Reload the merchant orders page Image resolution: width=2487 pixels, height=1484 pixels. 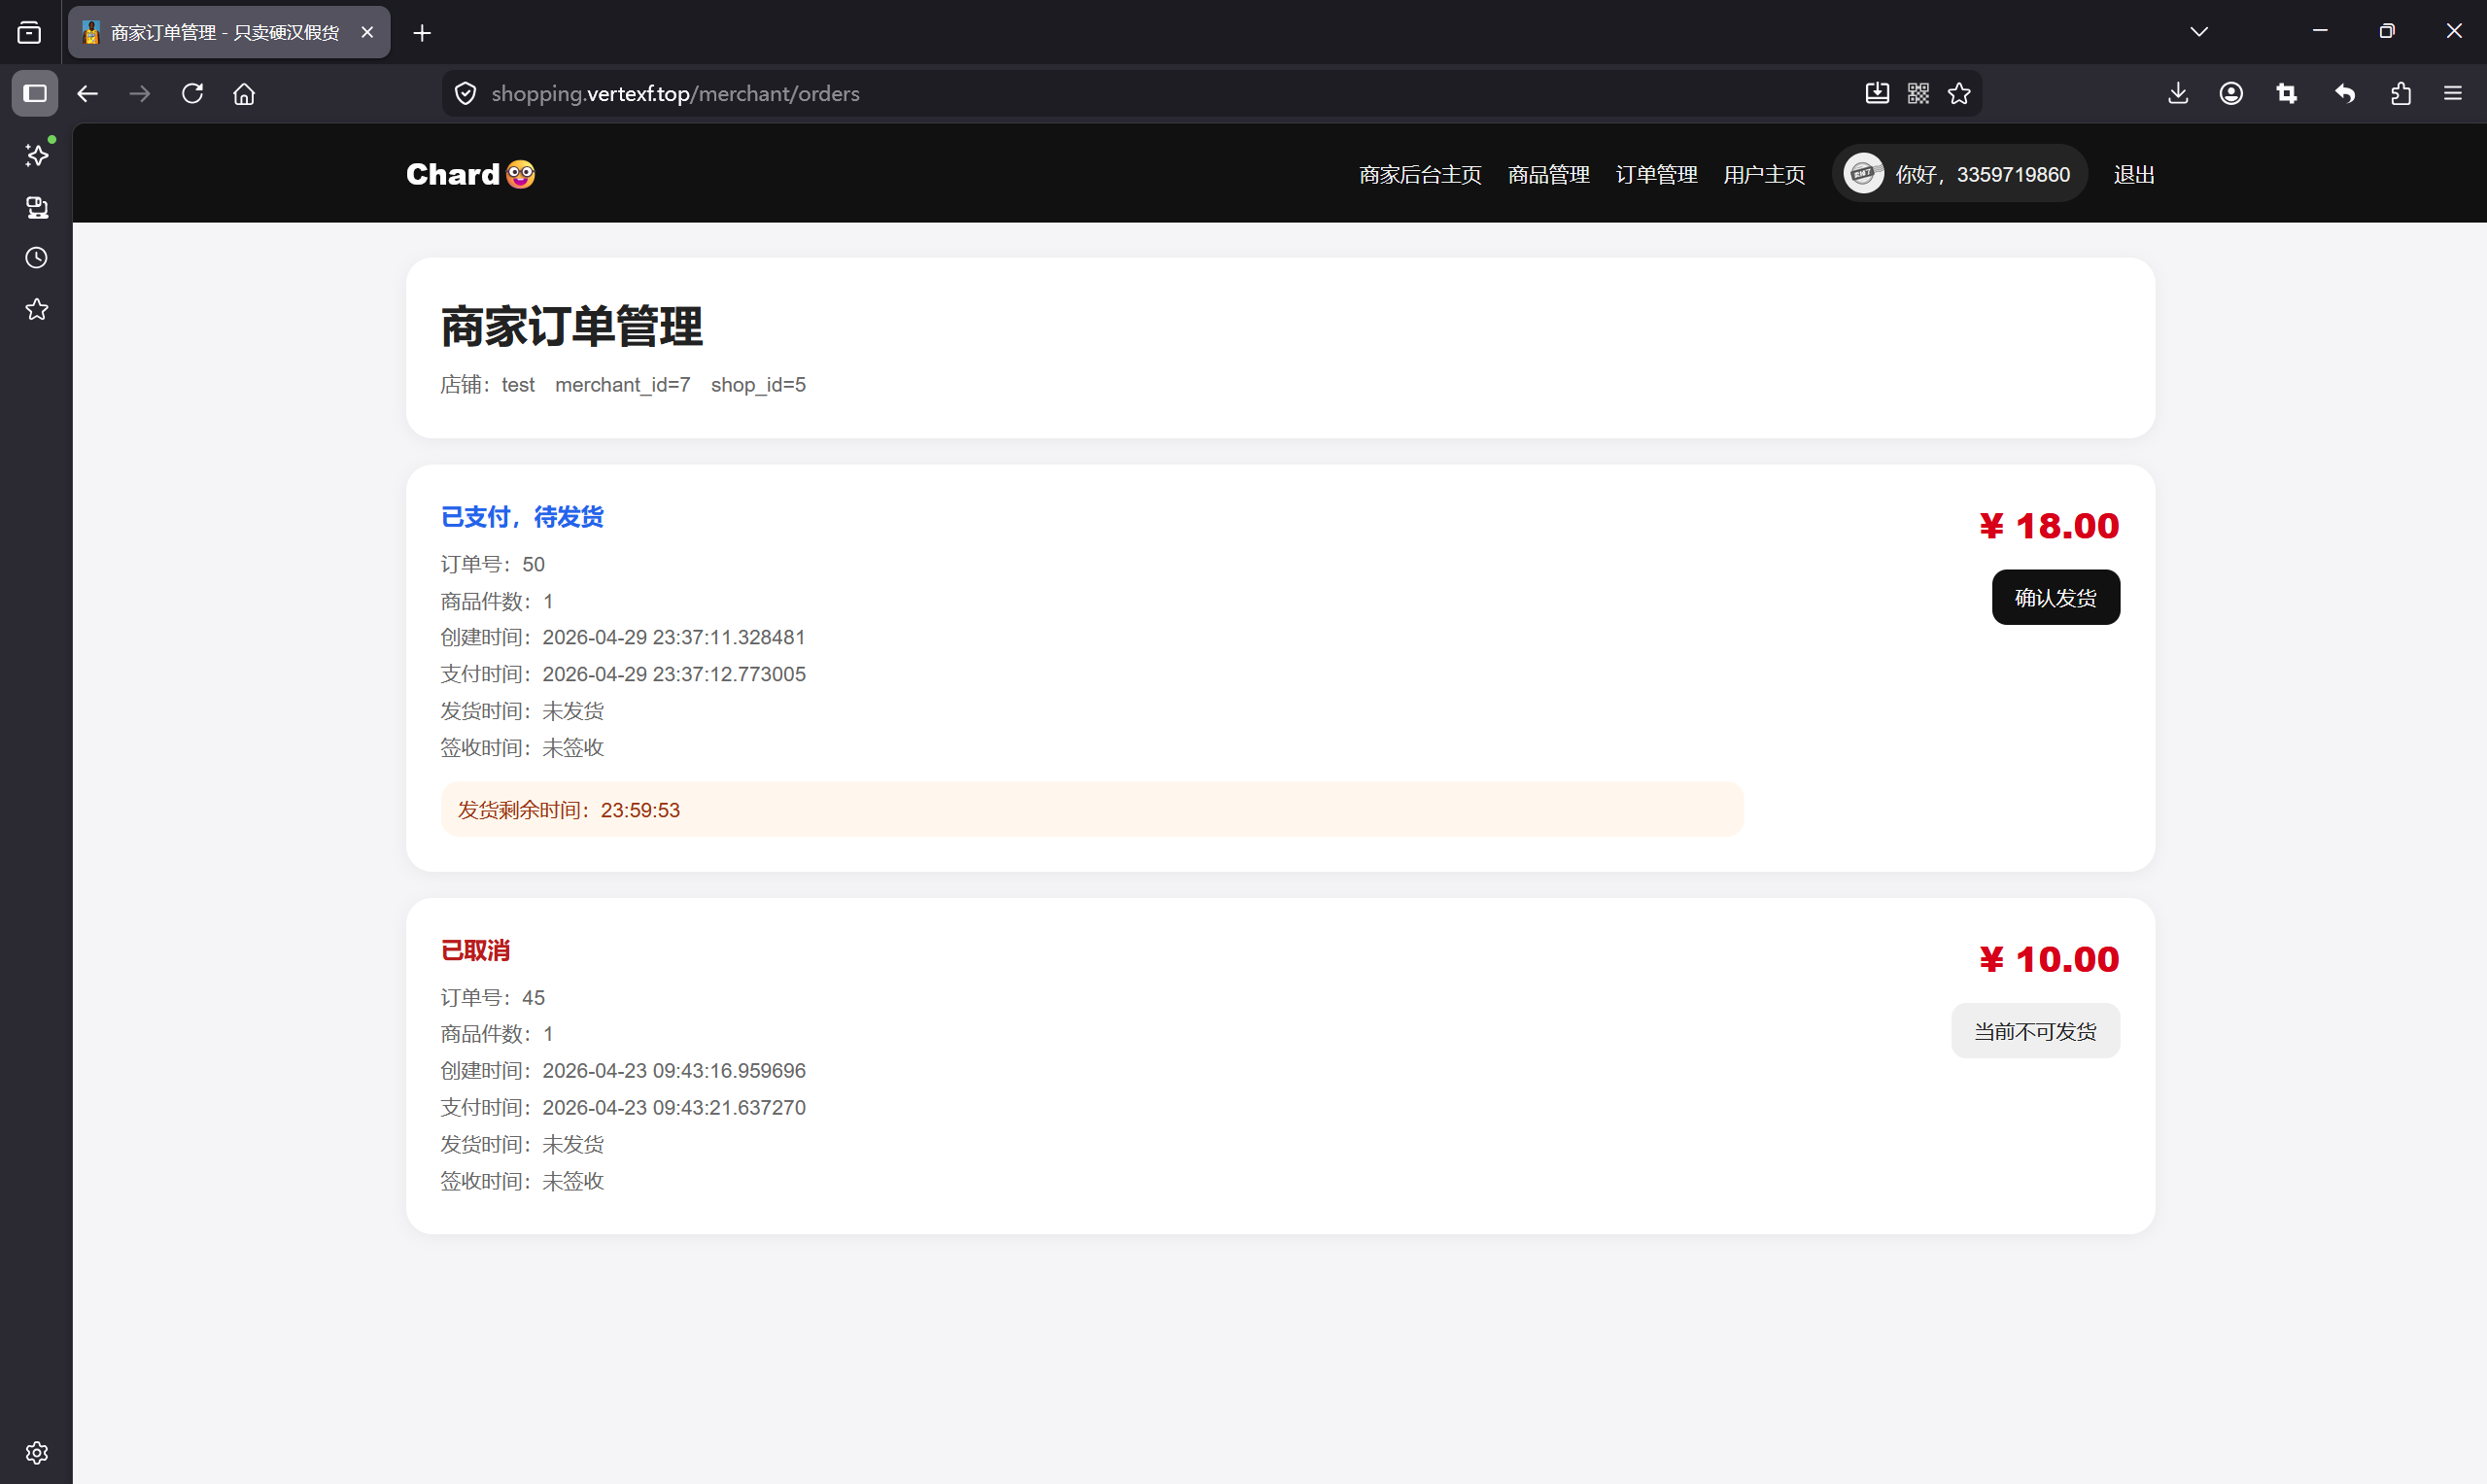click(192, 93)
